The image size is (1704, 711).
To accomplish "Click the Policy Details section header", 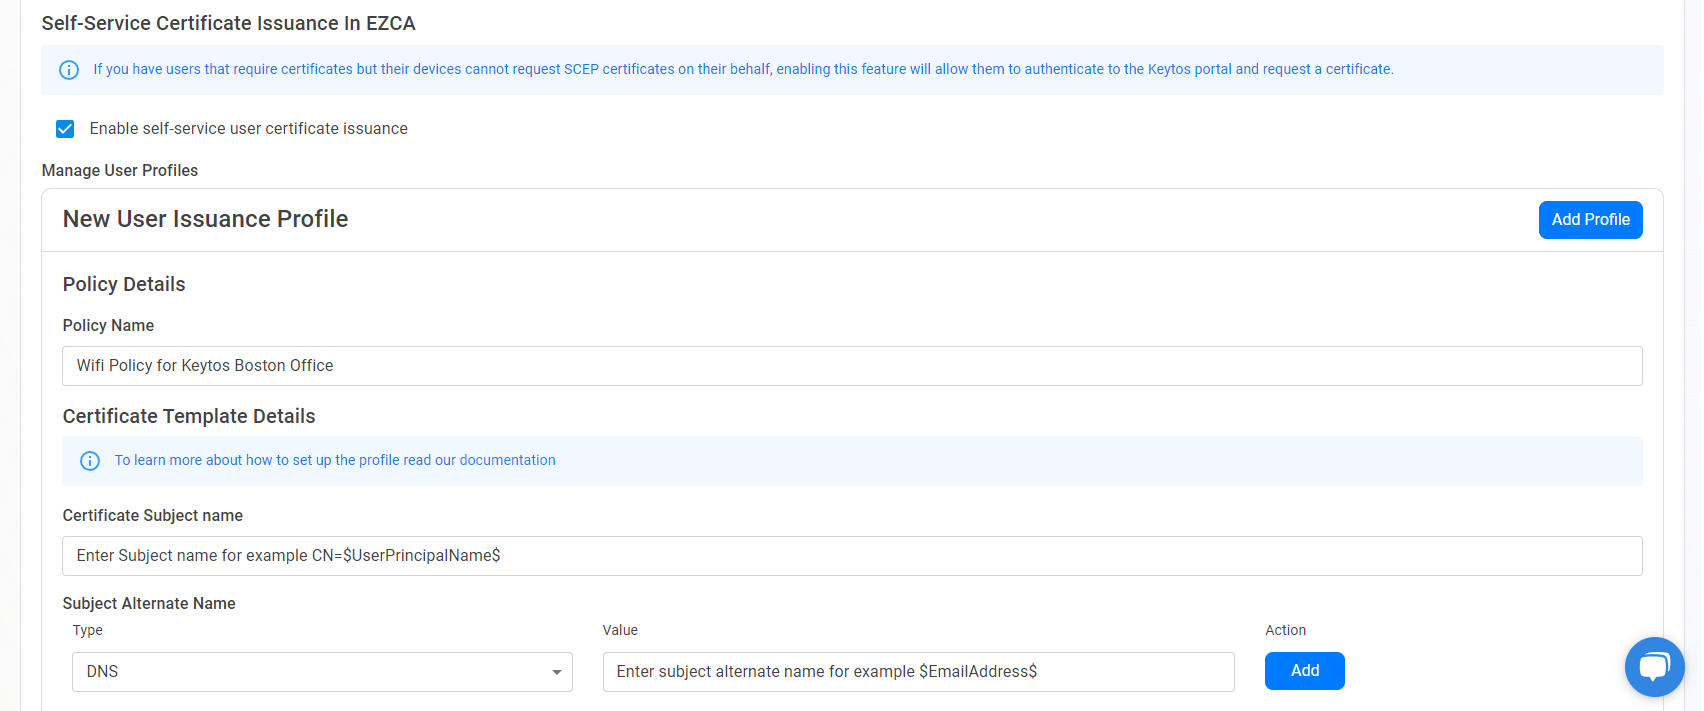I will tap(124, 284).
